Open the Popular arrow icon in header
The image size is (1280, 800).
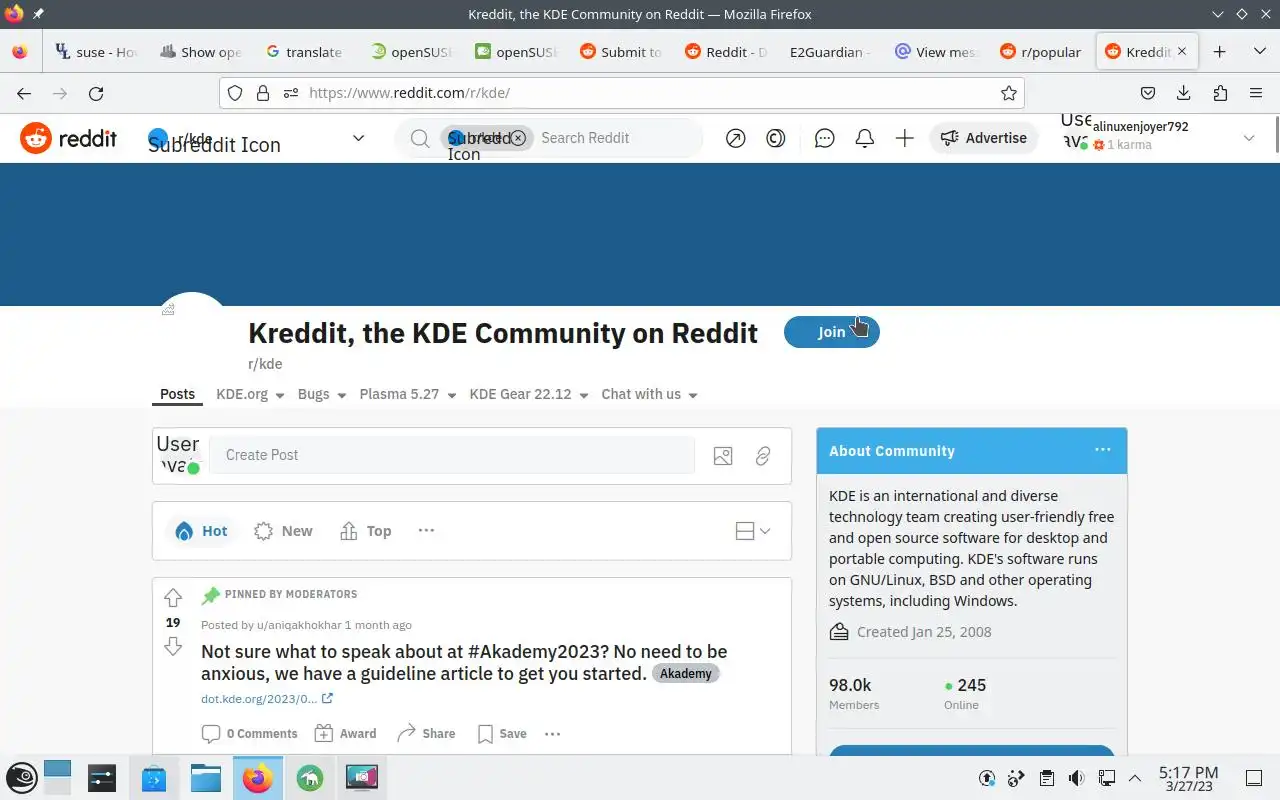(736, 139)
